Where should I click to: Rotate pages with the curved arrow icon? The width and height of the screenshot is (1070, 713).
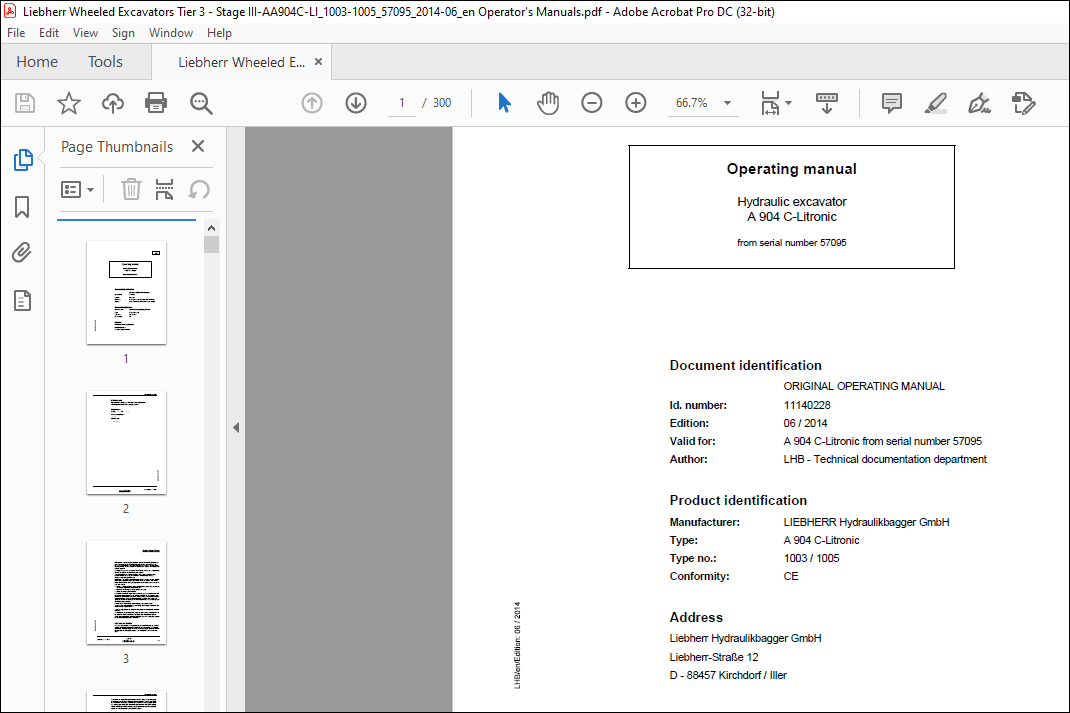(199, 189)
